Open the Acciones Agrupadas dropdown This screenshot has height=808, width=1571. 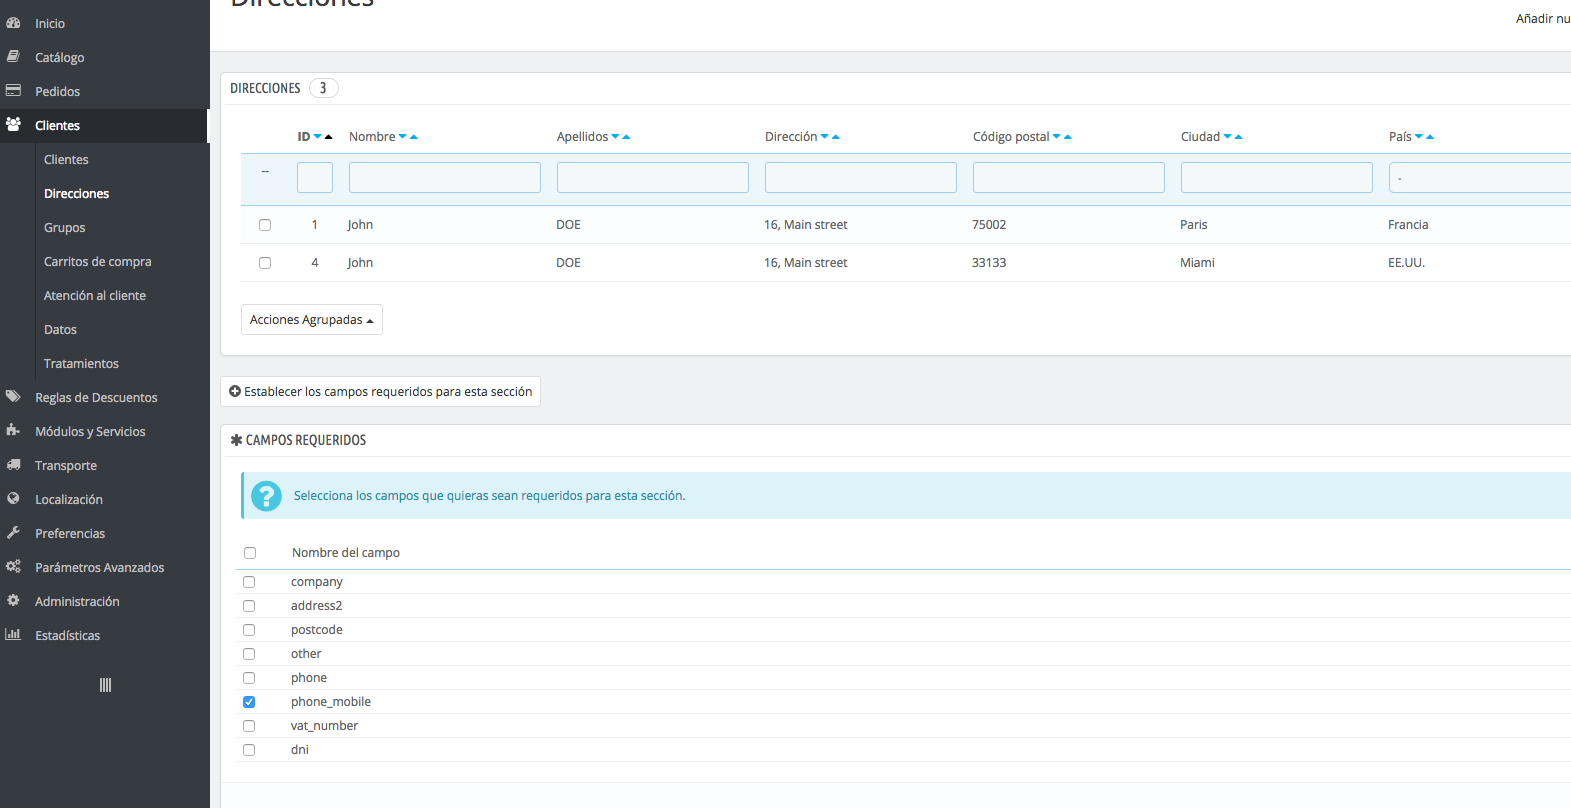[311, 320]
